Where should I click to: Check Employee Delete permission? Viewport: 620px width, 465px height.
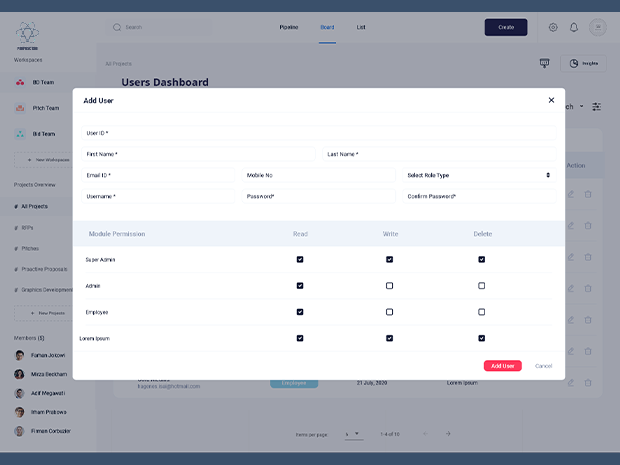point(482,312)
